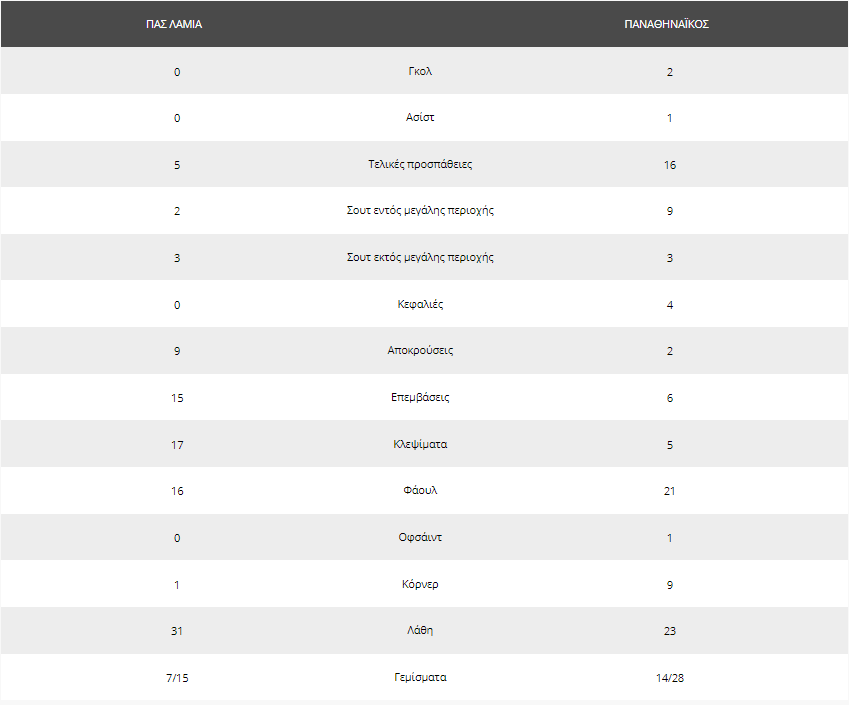The image size is (849, 705).
Task: Click Panathinaikos crosses value 14/28
Action: 670,678
